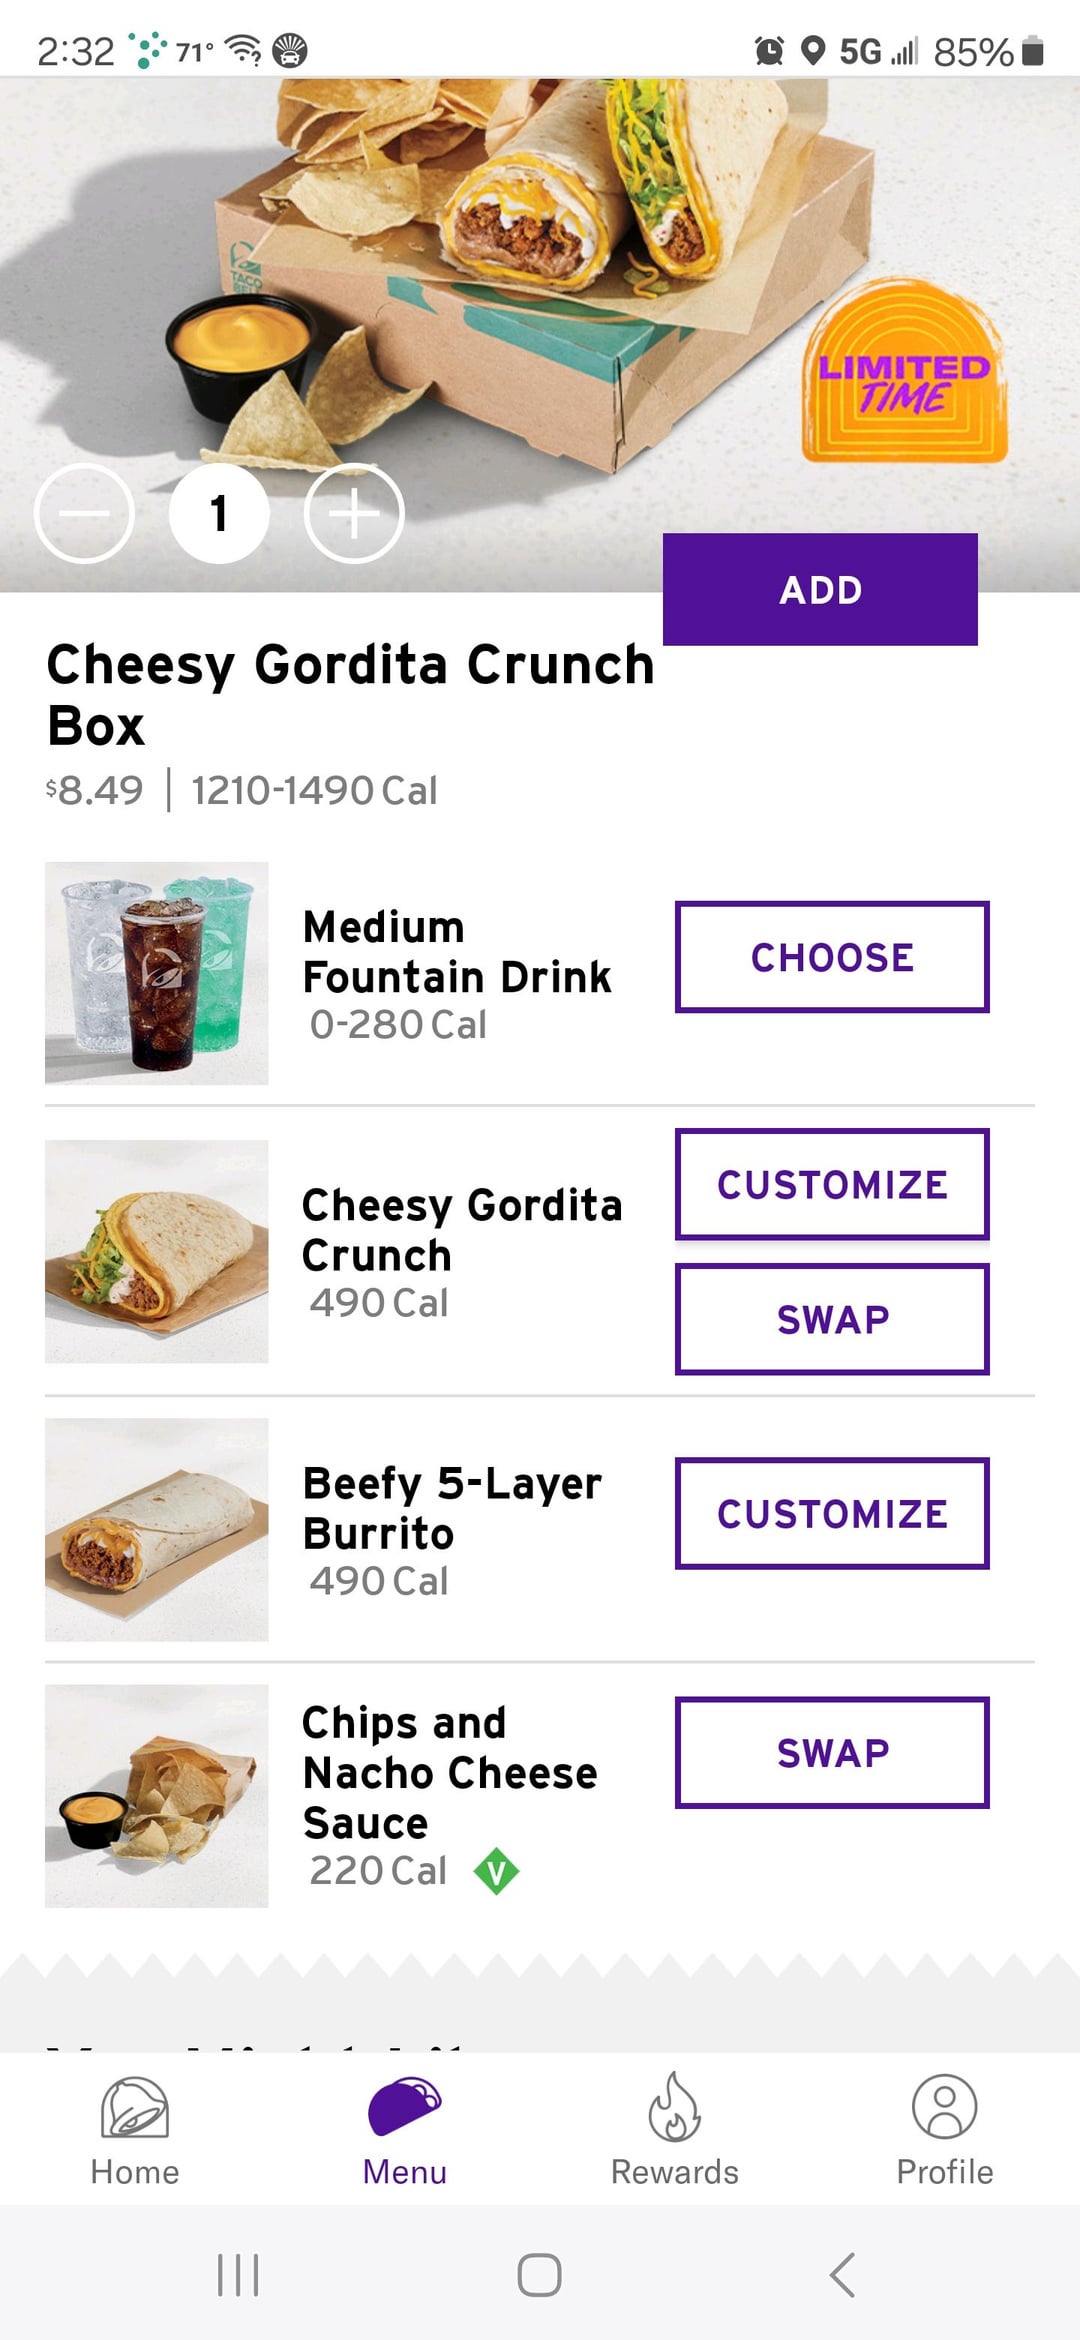Tap the Home bell icon
1080x2340 pixels.
[x=135, y=2107]
